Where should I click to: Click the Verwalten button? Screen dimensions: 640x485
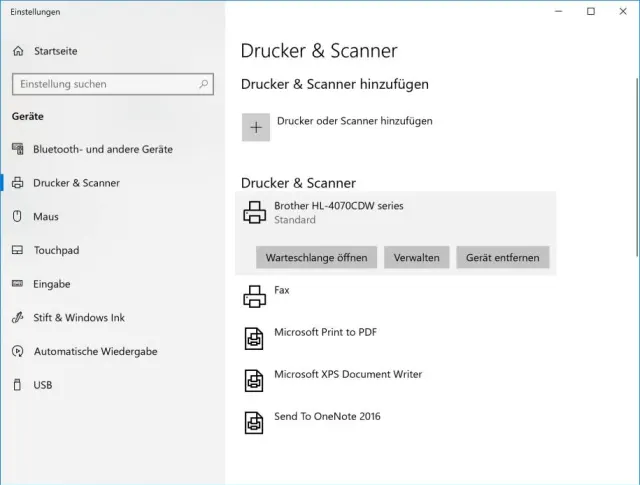click(x=417, y=258)
